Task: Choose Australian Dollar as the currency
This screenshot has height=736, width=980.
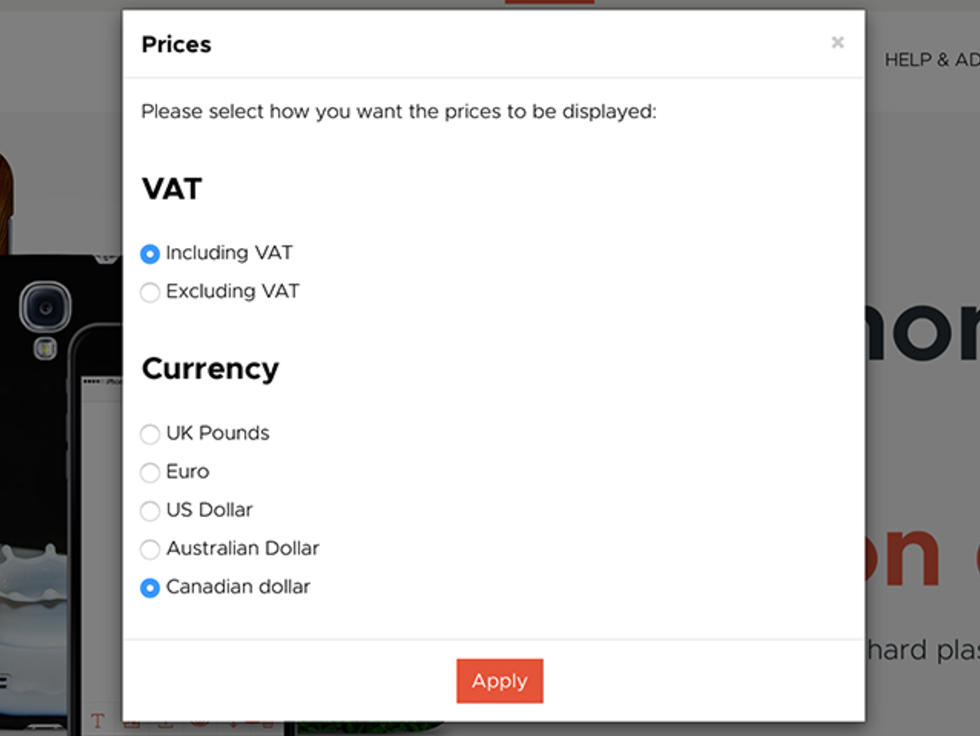Action: tap(150, 549)
